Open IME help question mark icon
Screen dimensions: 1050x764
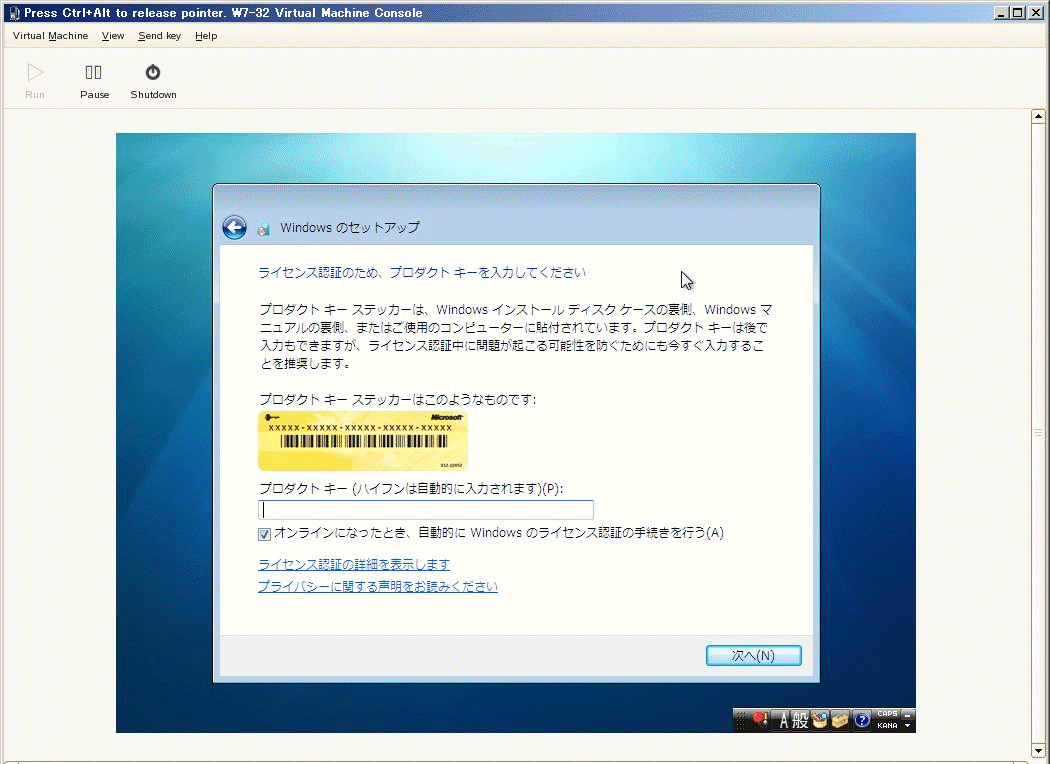(862, 720)
